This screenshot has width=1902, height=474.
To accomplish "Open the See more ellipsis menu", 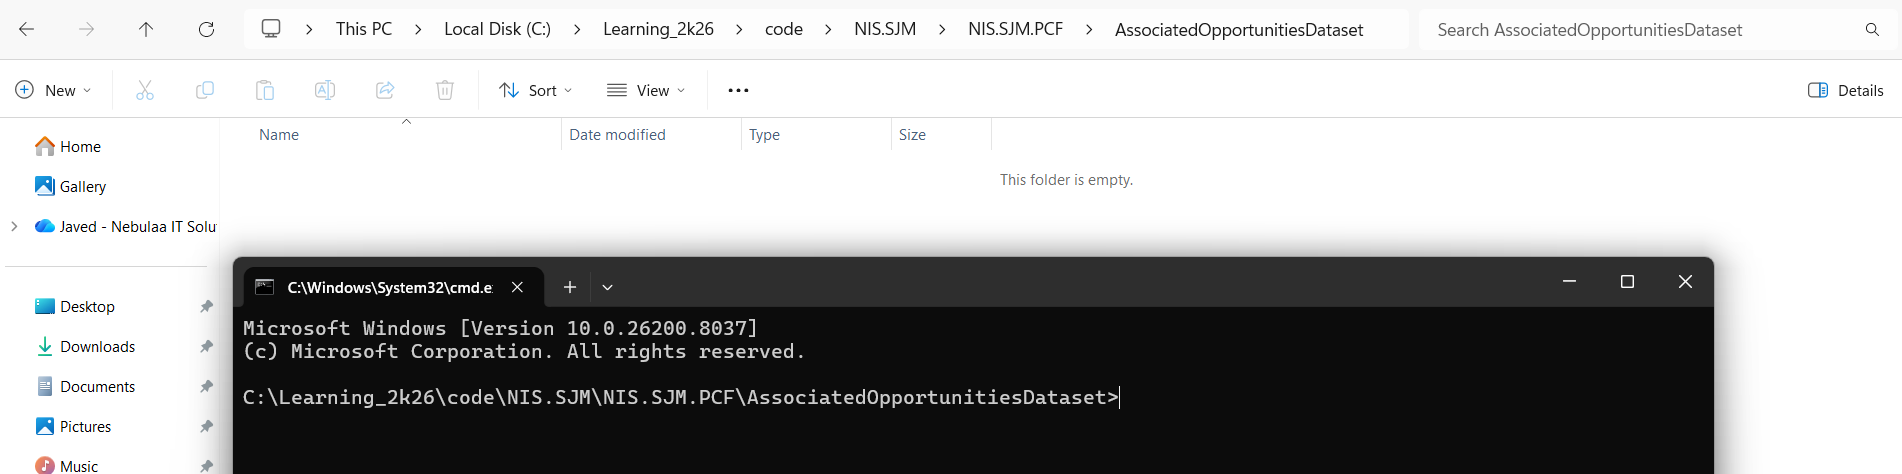I will pos(738,90).
